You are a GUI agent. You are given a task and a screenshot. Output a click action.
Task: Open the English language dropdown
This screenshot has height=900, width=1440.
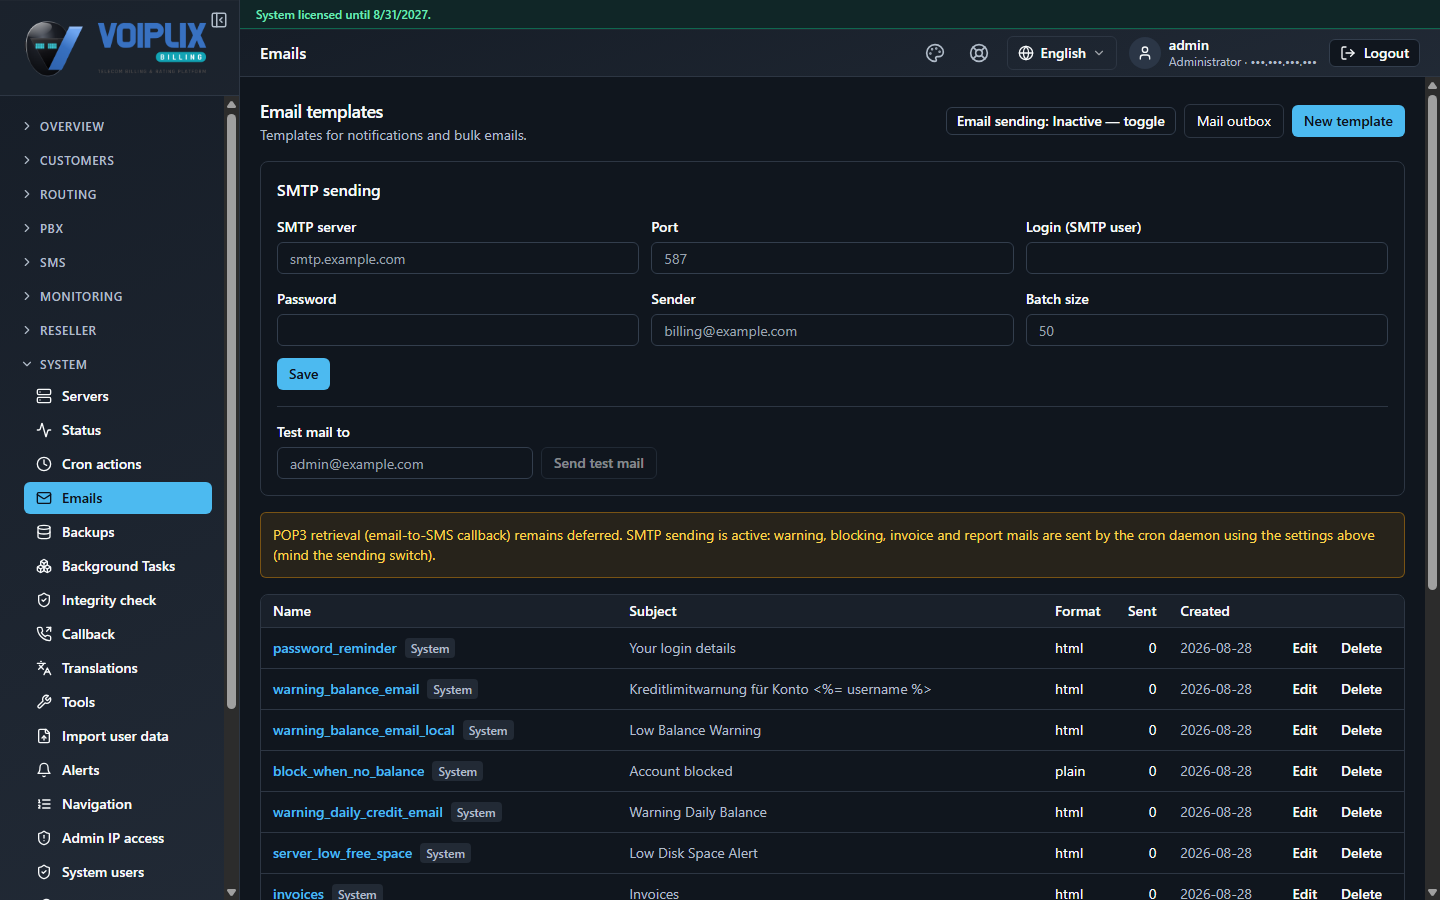pos(1061,53)
